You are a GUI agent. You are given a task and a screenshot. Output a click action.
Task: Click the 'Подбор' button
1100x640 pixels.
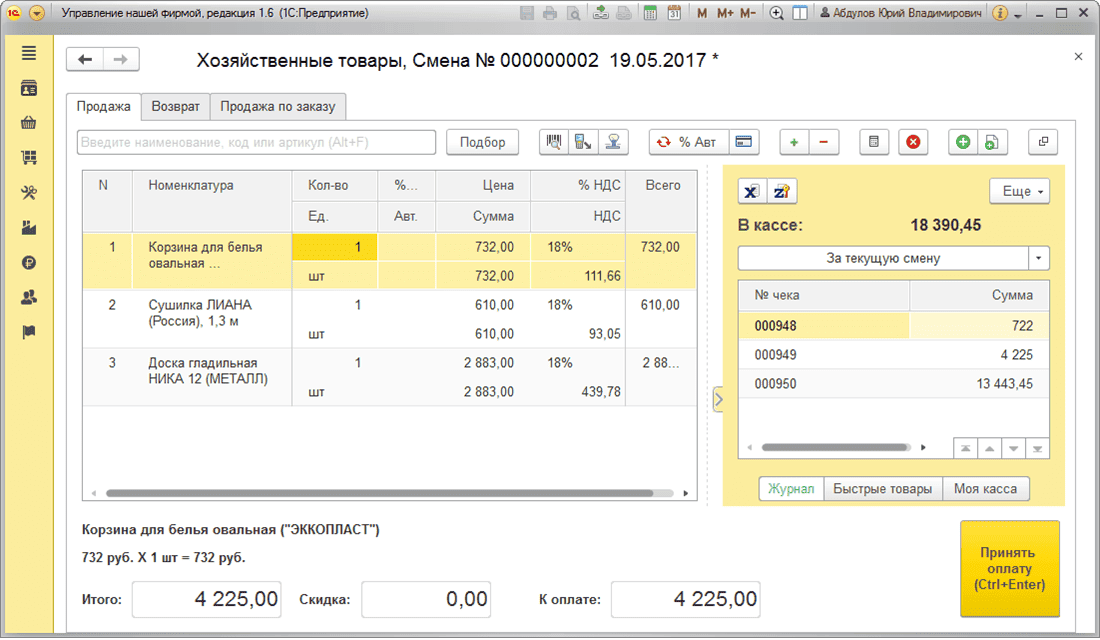(483, 142)
